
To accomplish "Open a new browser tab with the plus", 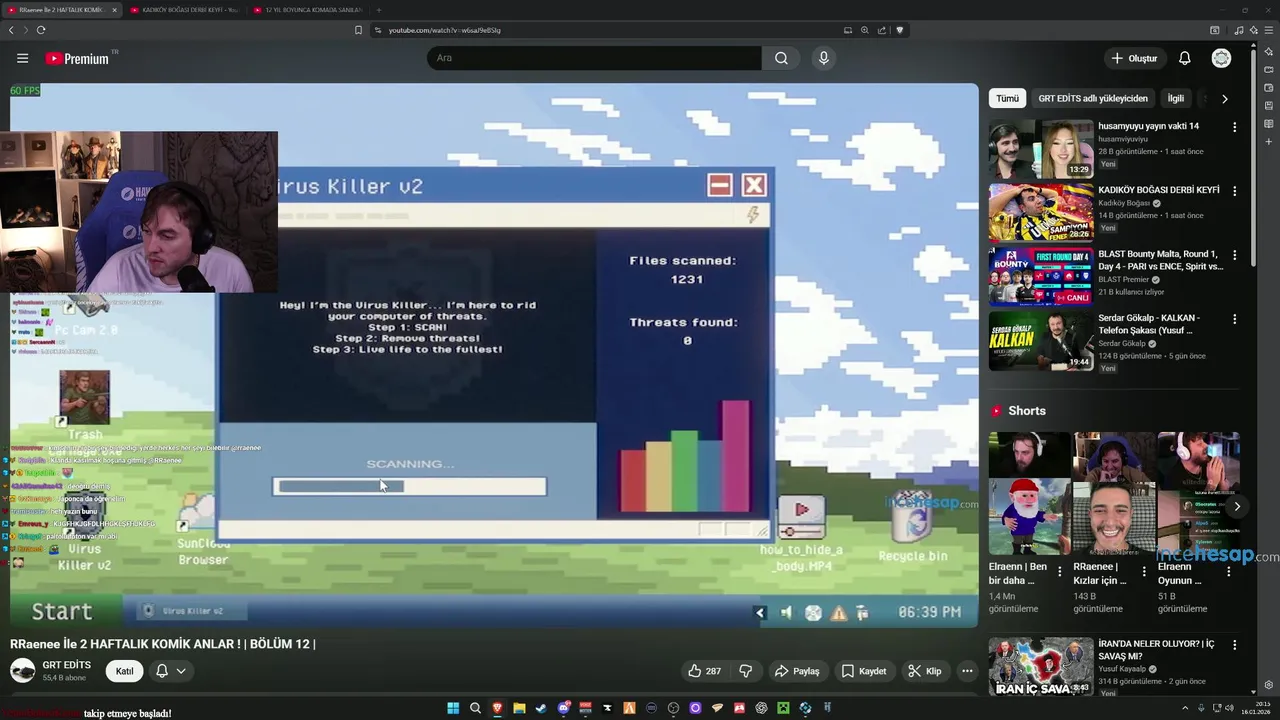I will [x=378, y=10].
